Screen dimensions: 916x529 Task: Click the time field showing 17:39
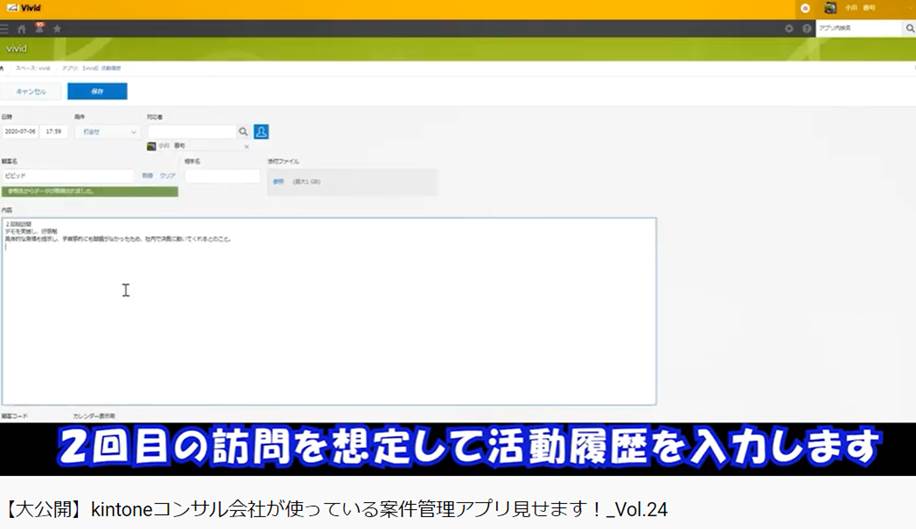click(x=54, y=132)
